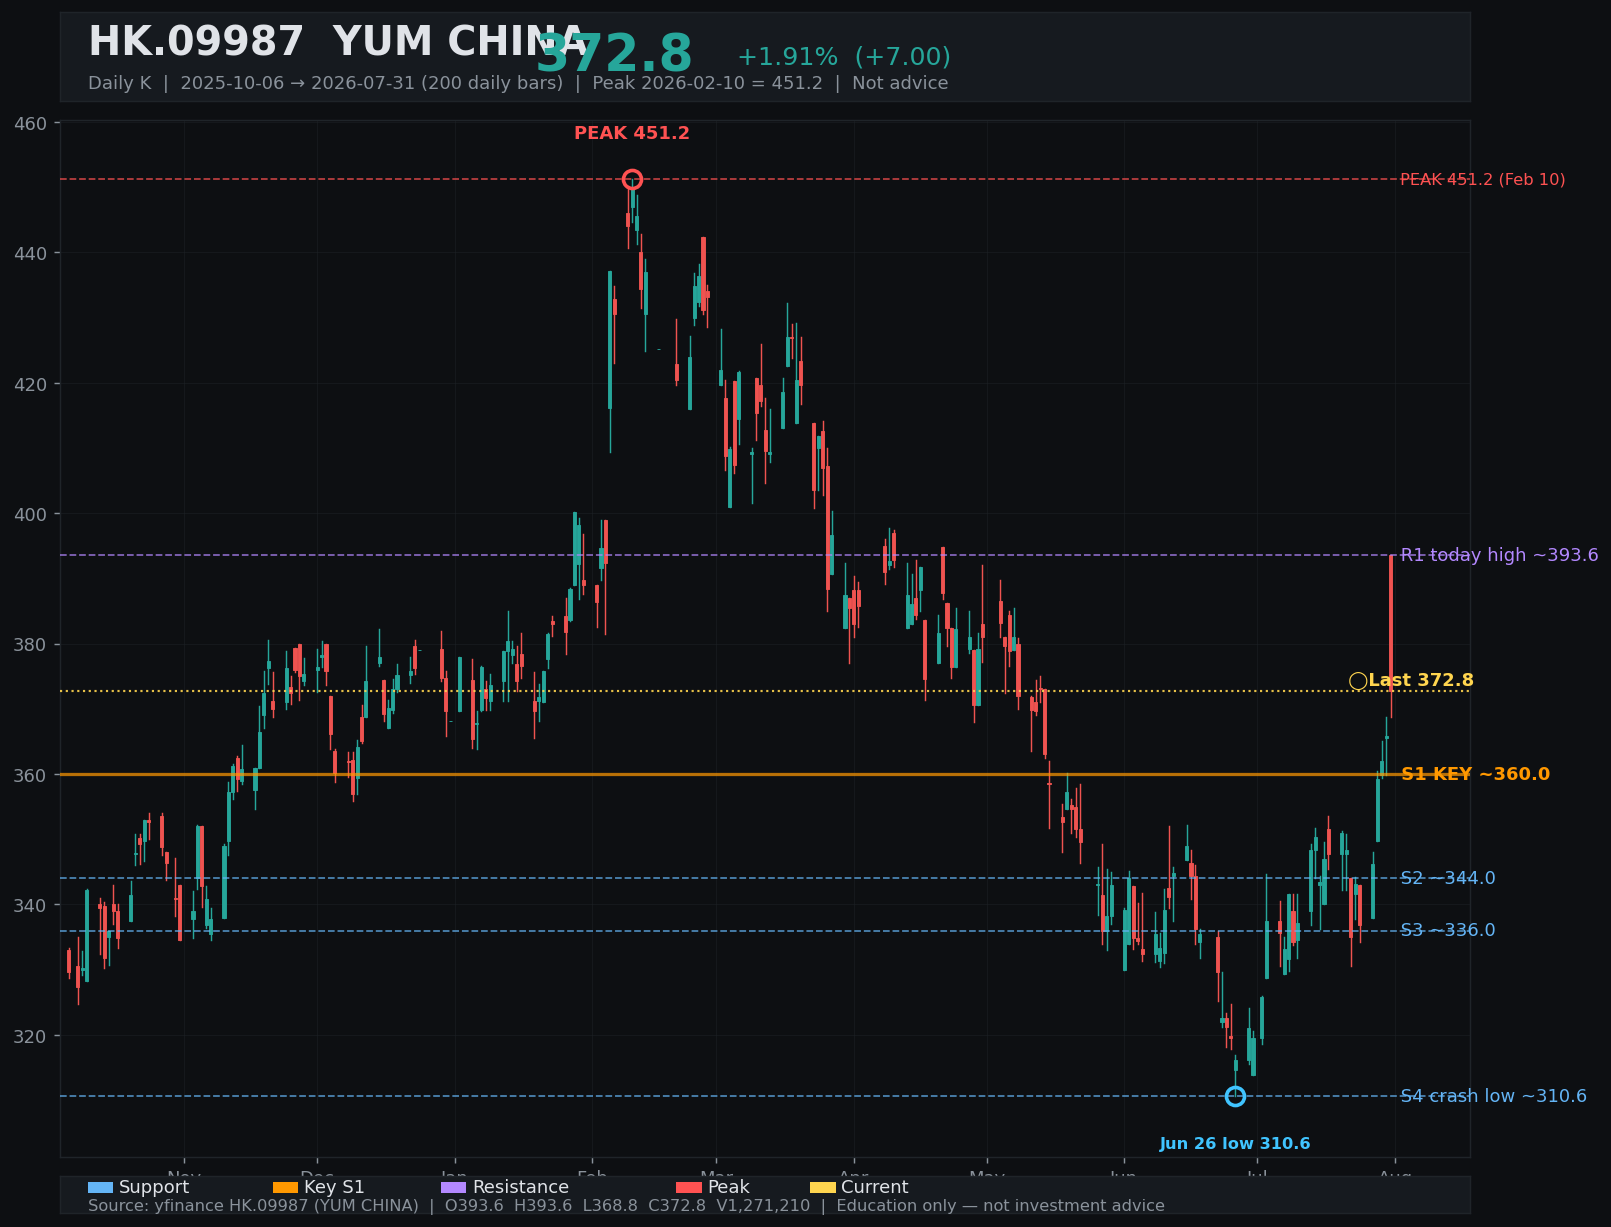1611x1227 pixels.
Task: Click the 420 y-axis tick label
Action: (32, 384)
